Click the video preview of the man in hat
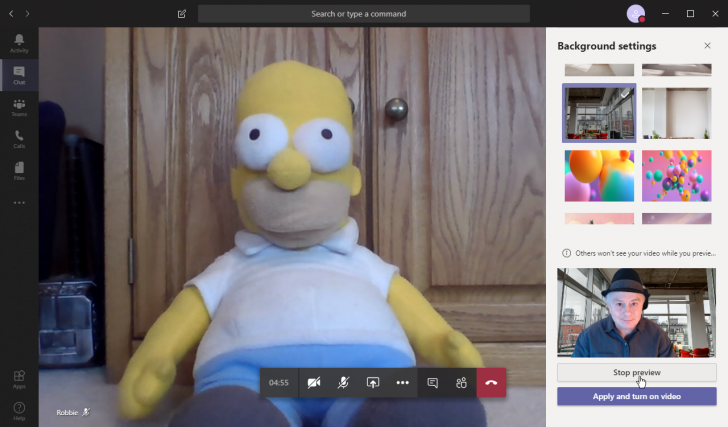 [x=637, y=312]
